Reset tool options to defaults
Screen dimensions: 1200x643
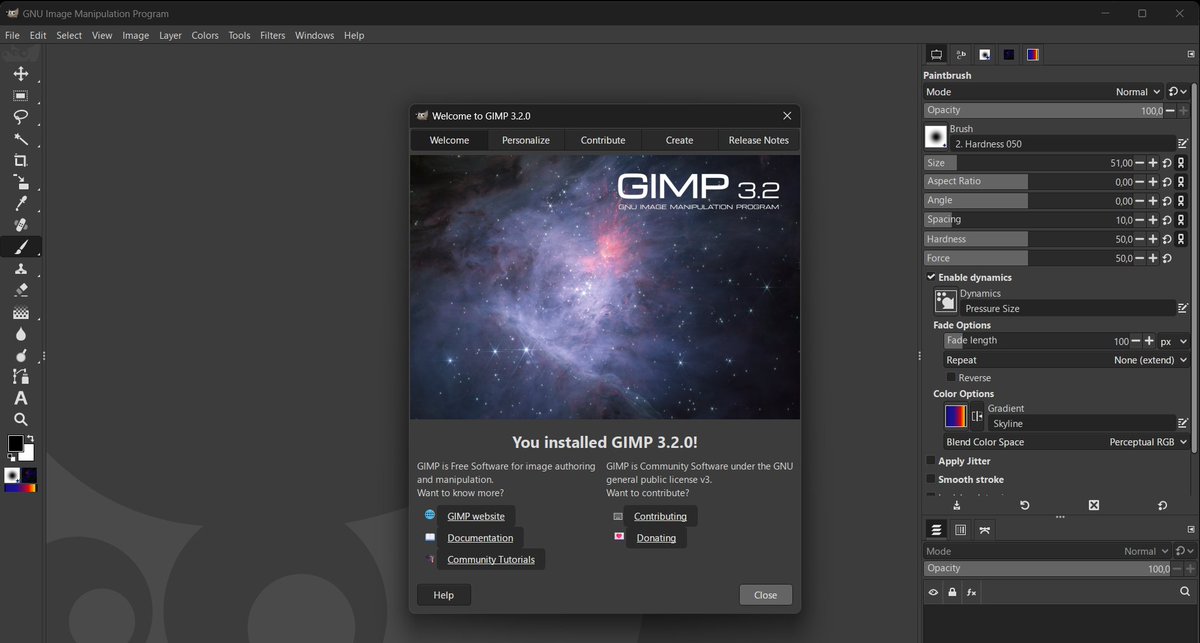1162,506
